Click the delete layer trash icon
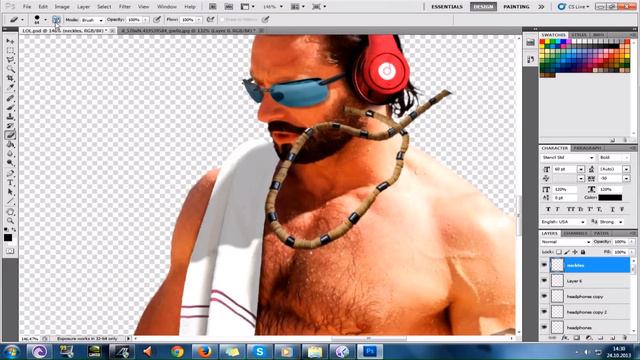The image size is (640, 360). click(x=624, y=338)
